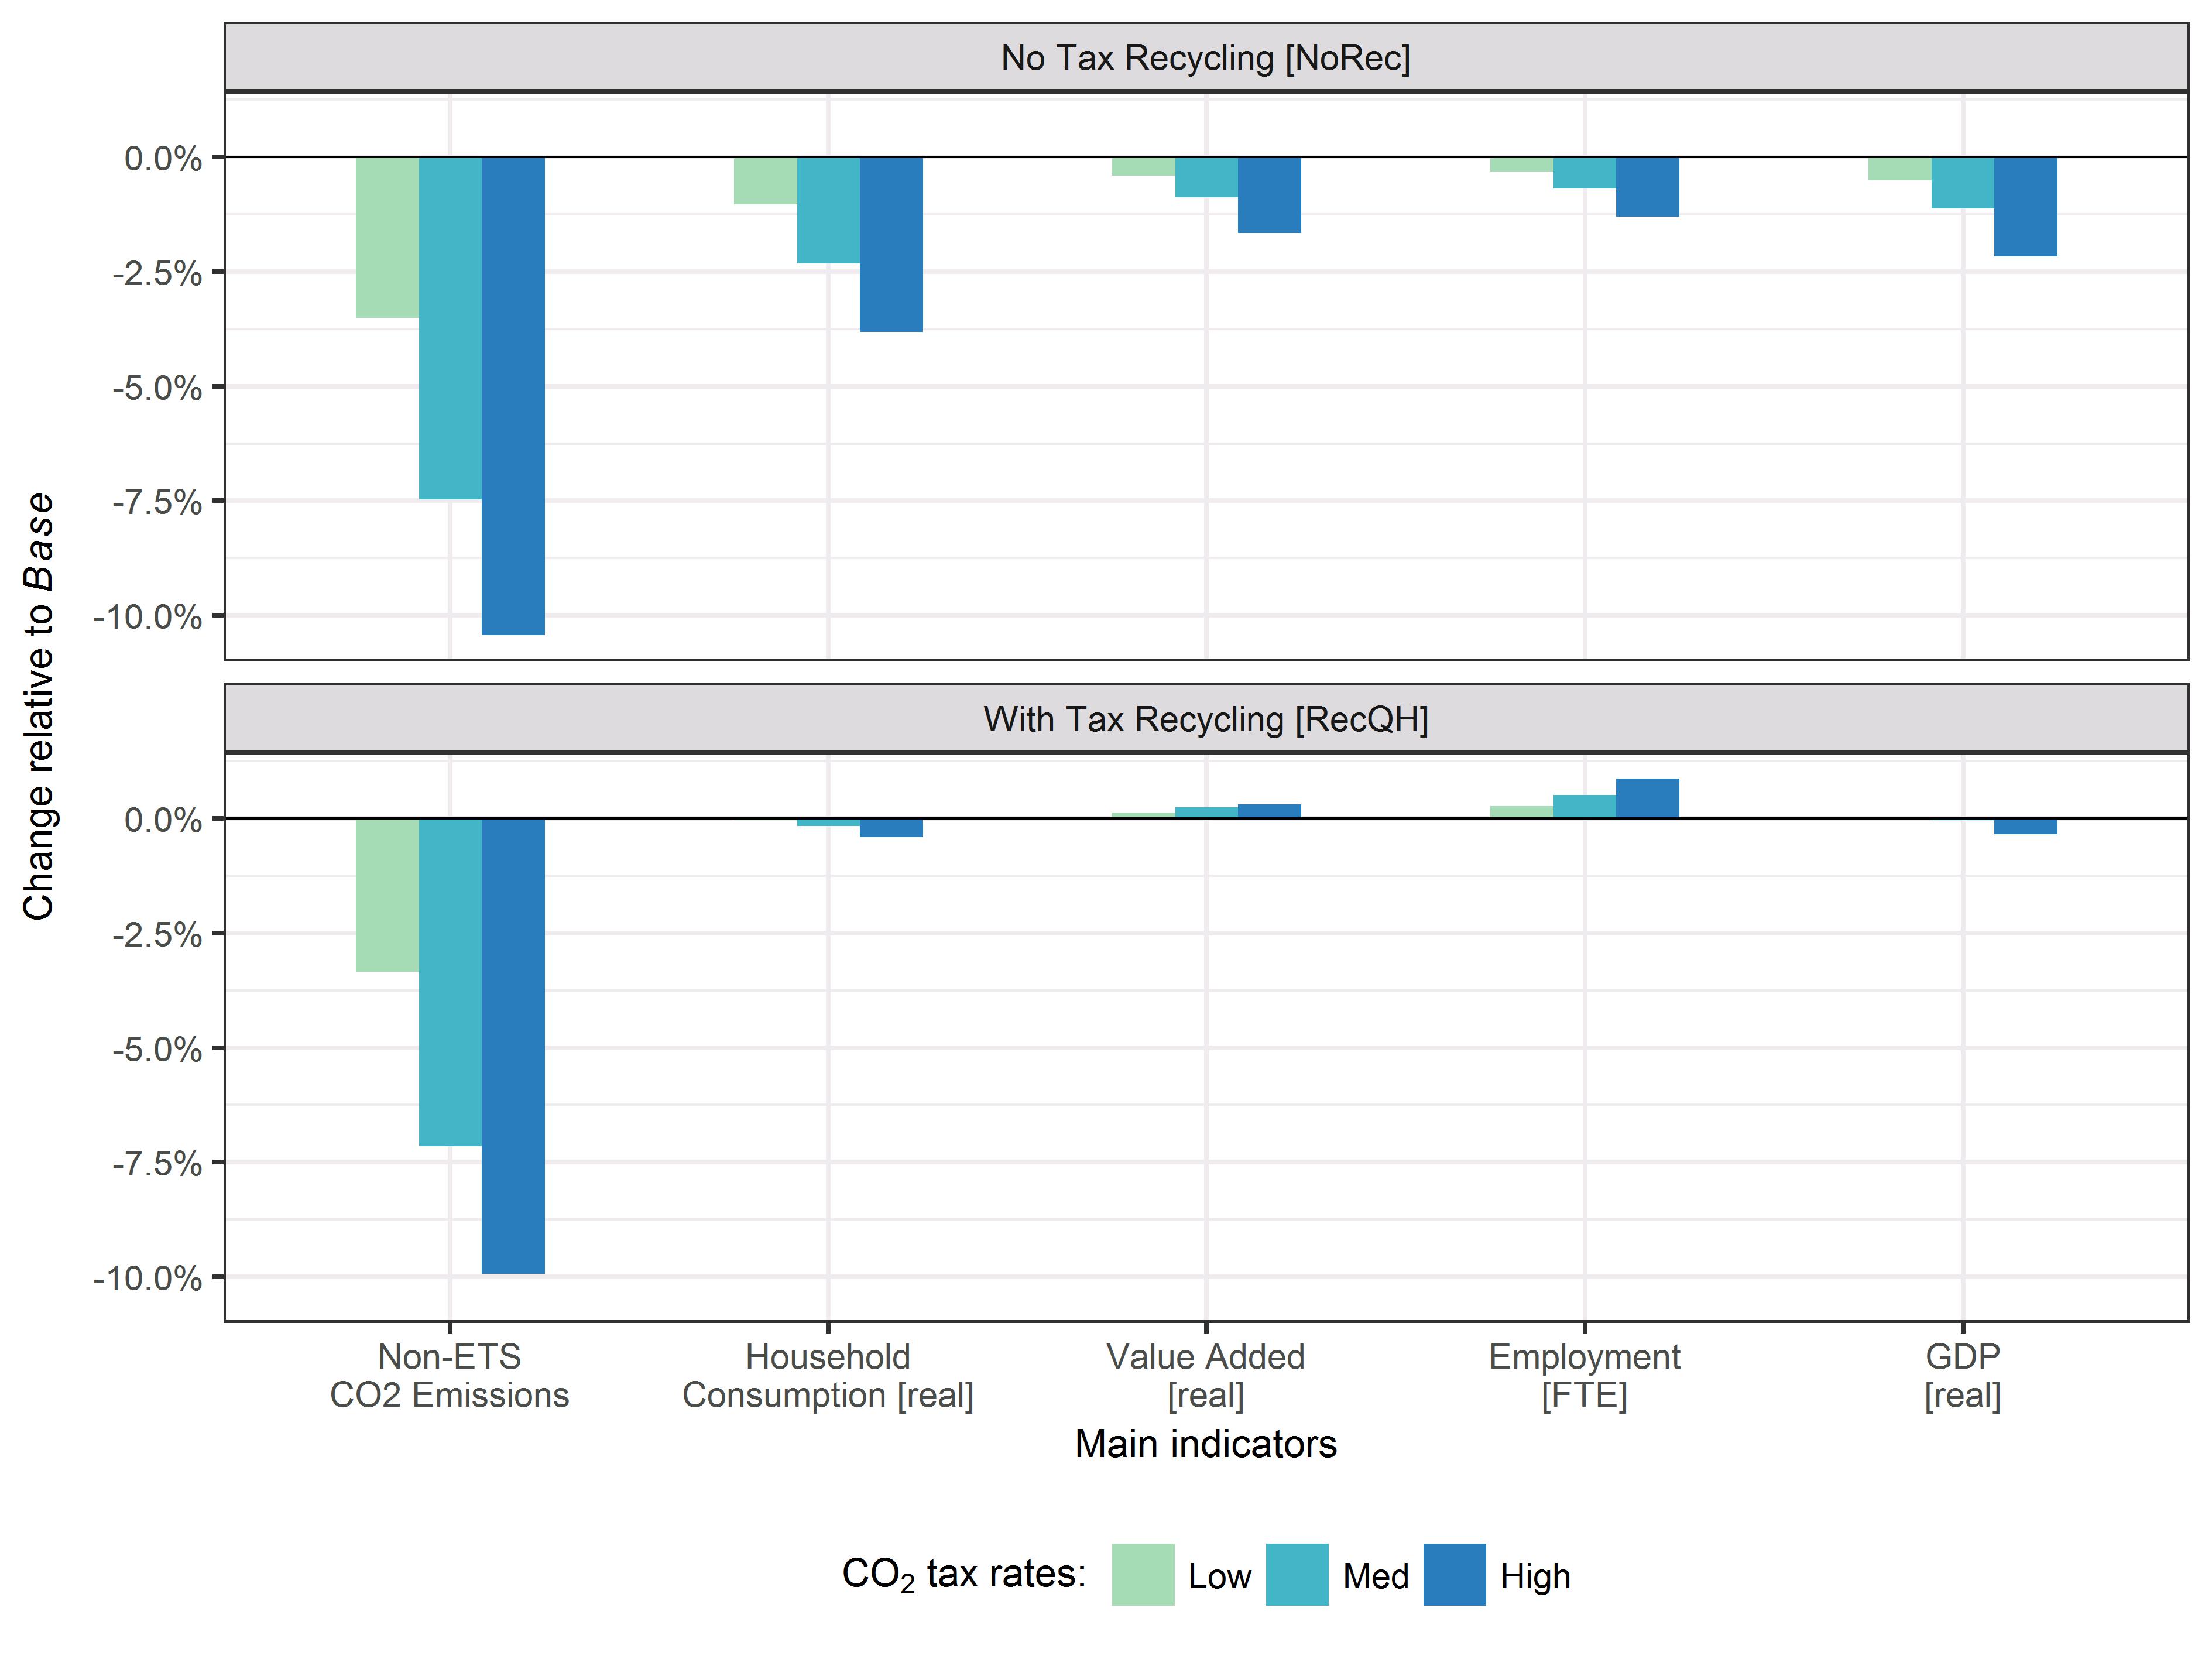Click the High Non-ETS emissions bar in RecQH panel
The height and width of the screenshot is (1659, 2212).
(513, 1045)
